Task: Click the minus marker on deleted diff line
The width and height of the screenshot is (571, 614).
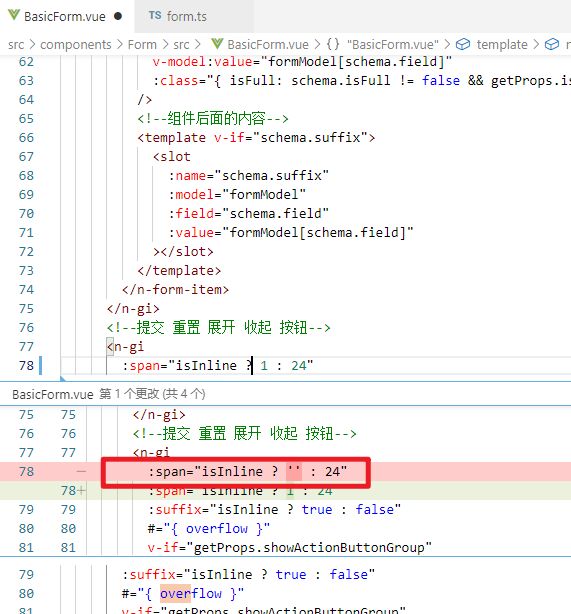Action: tap(81, 471)
